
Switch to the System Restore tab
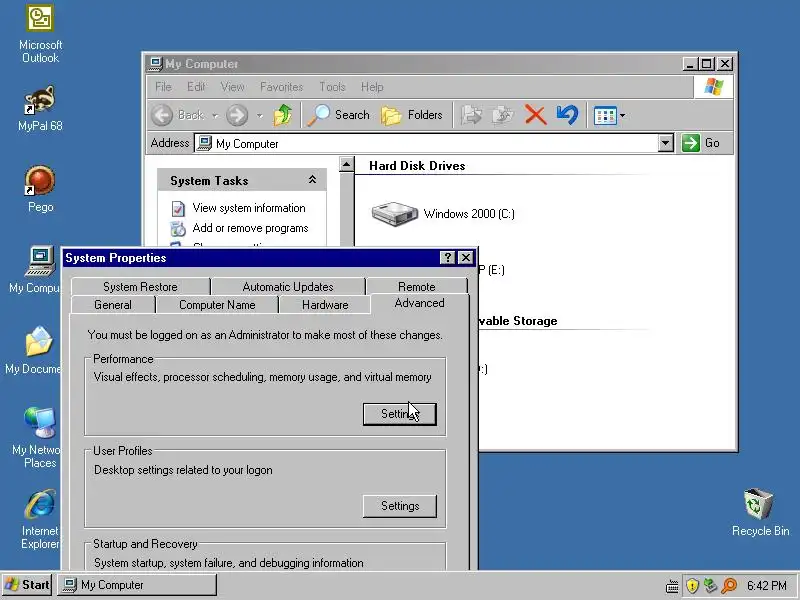click(x=140, y=287)
